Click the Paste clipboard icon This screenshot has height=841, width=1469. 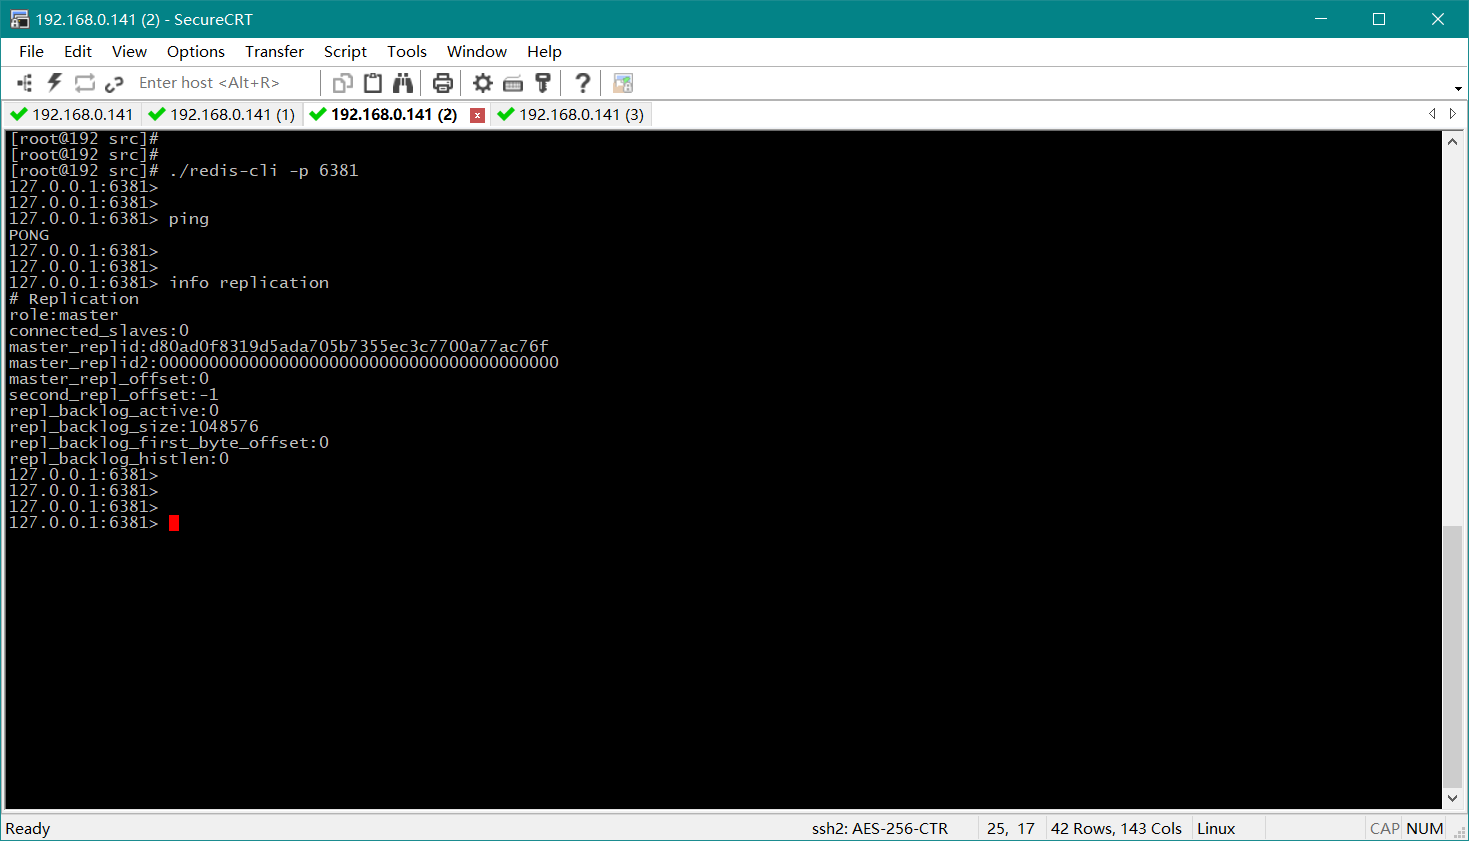tap(373, 83)
